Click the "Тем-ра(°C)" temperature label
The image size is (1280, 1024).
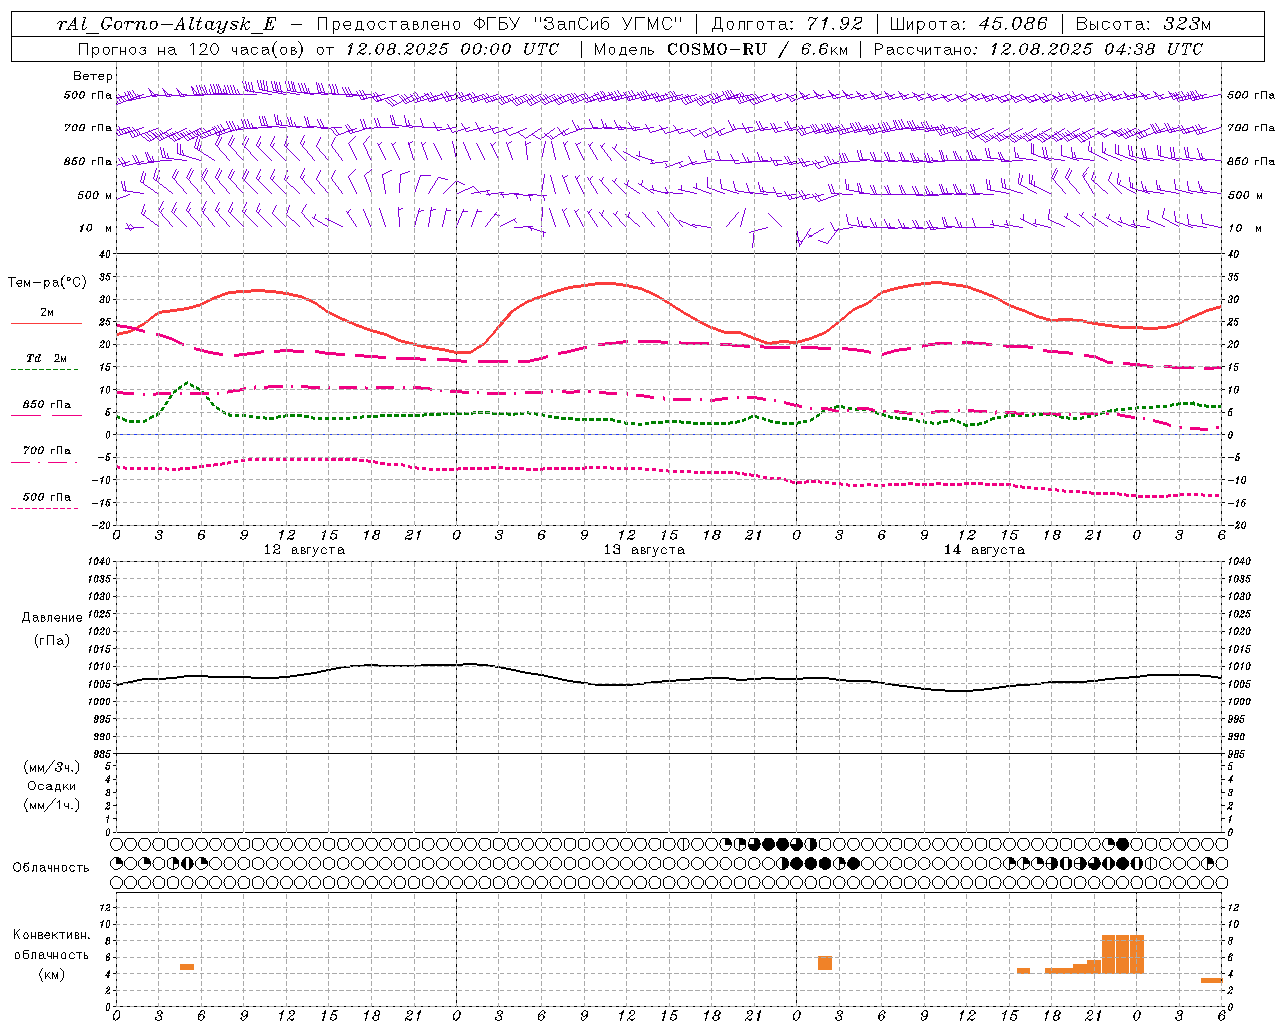pos(47,283)
